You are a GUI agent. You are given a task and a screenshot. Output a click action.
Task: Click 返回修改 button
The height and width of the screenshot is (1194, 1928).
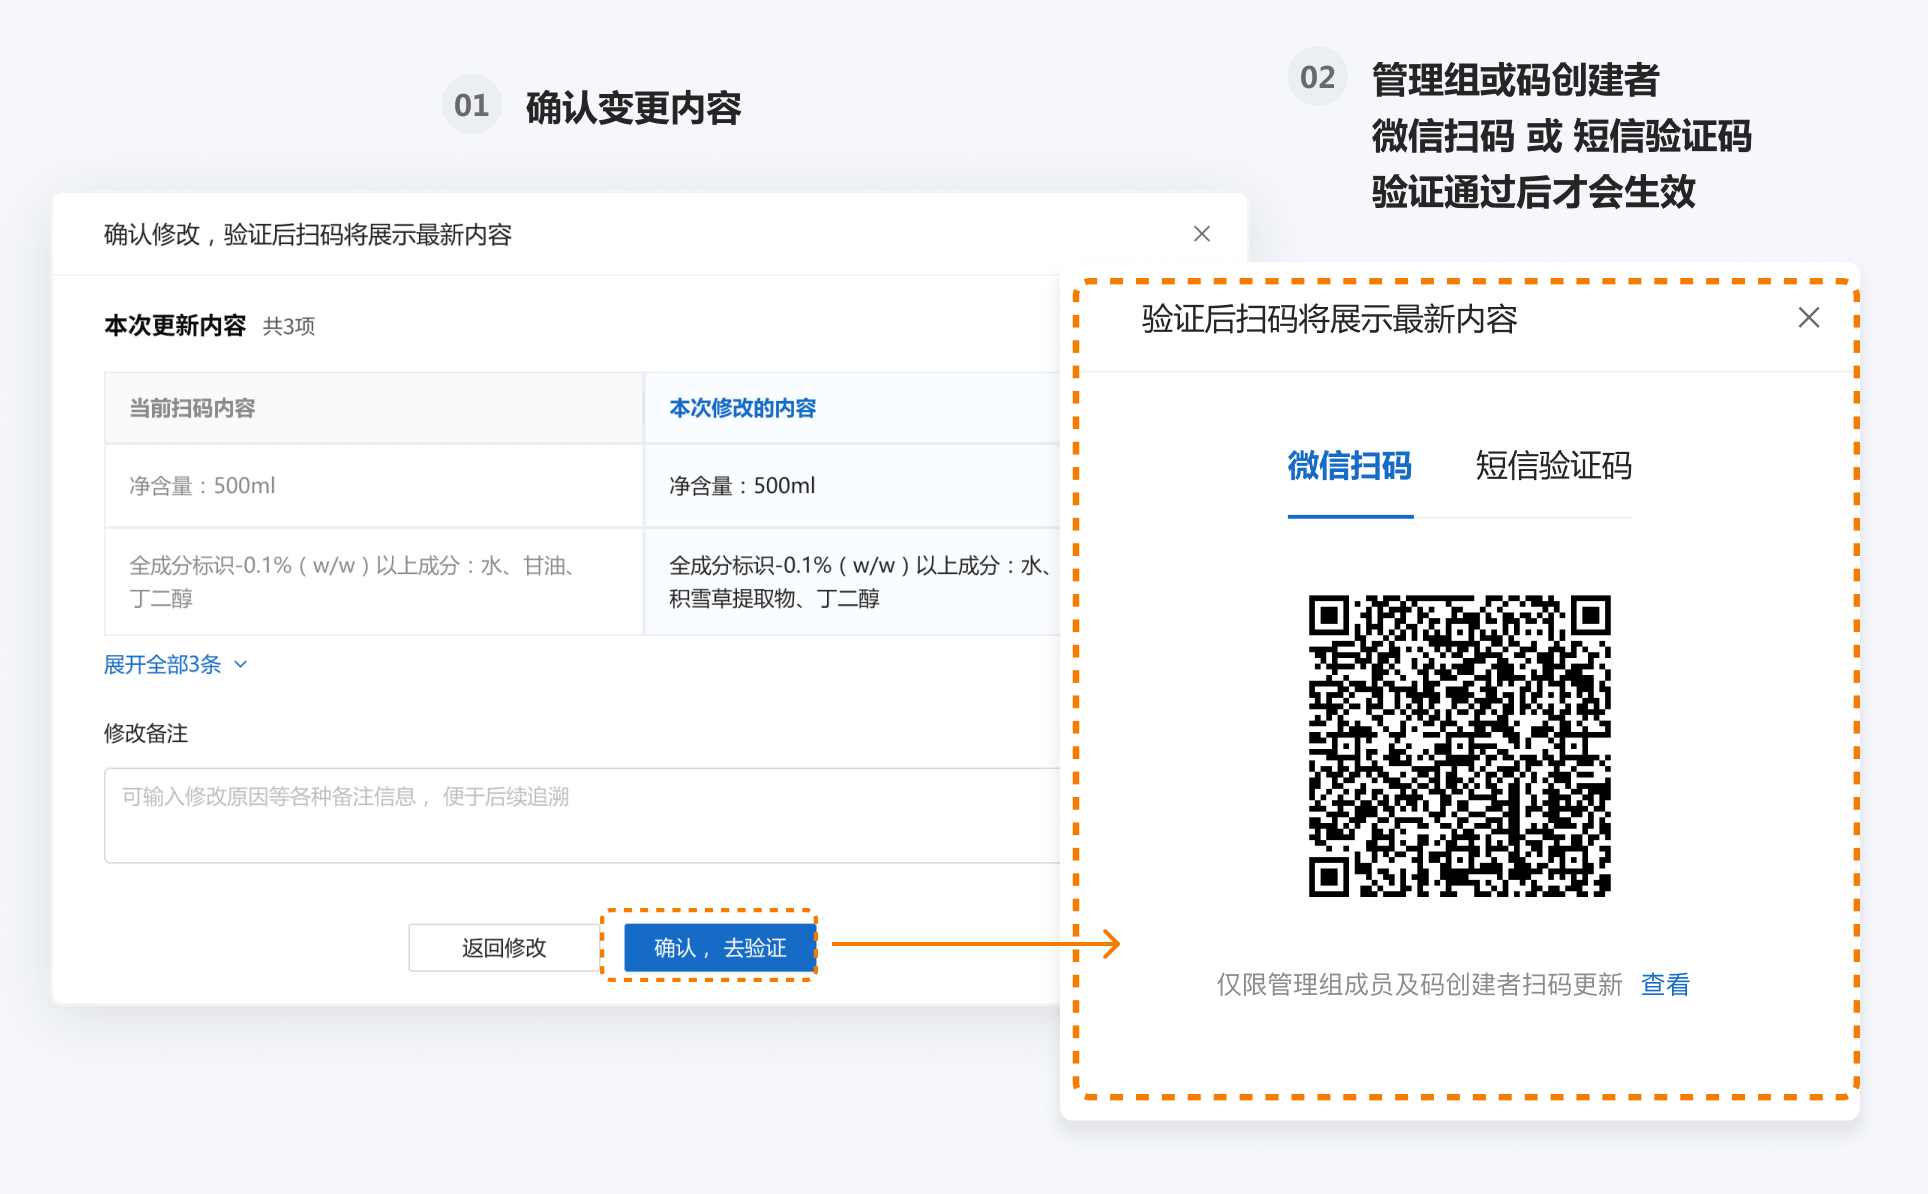pos(504,948)
